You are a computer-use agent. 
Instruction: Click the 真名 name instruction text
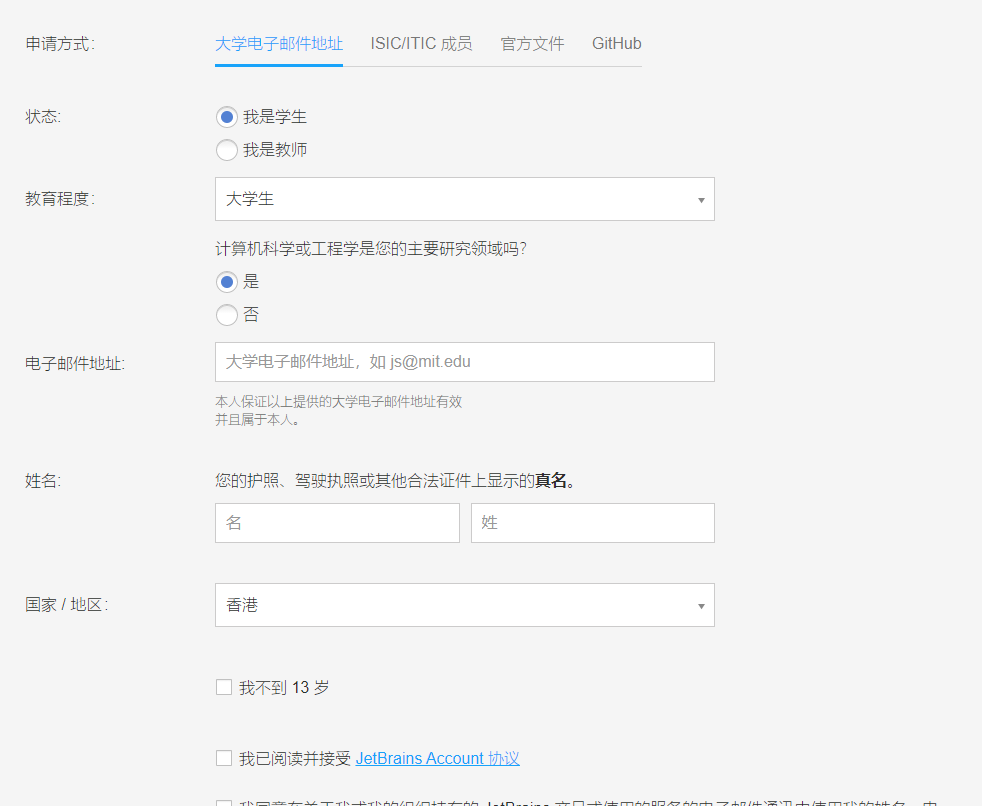[x=395, y=481]
